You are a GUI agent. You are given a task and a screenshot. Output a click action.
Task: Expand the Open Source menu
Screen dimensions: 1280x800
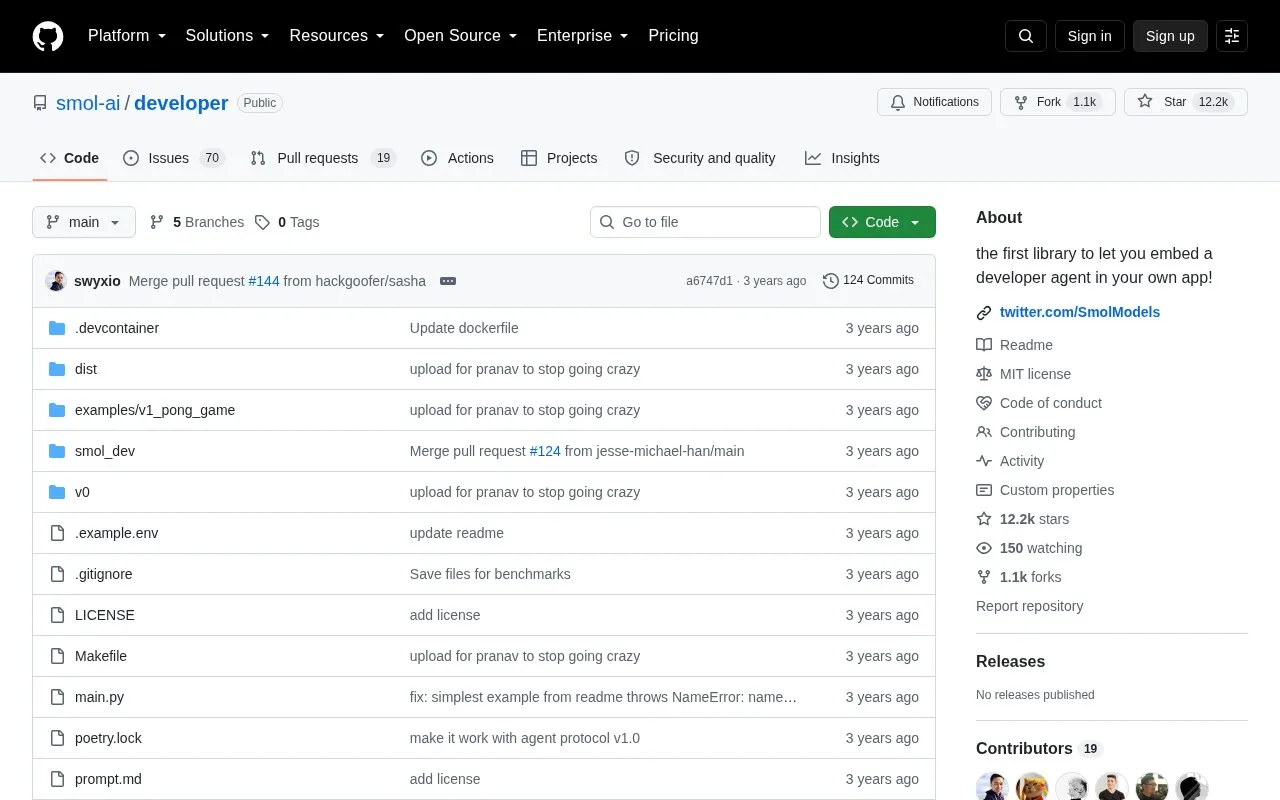click(461, 36)
